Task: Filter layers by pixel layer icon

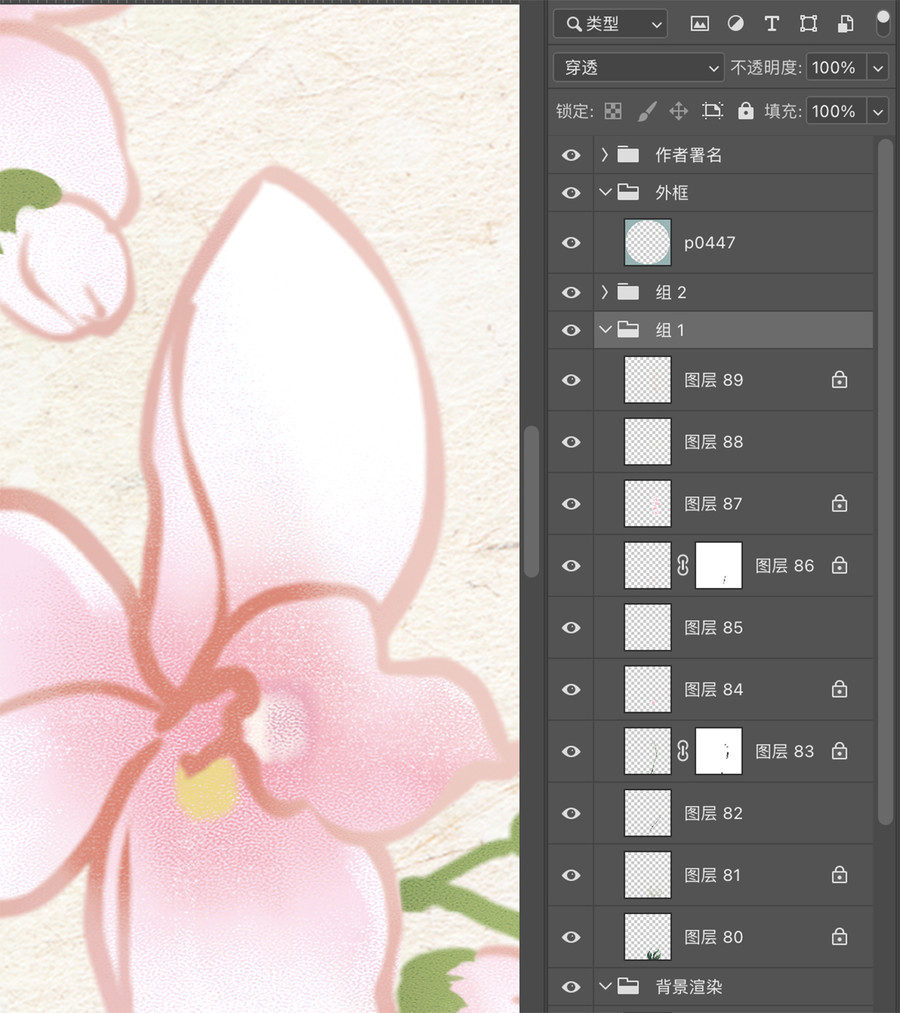Action: pos(700,24)
